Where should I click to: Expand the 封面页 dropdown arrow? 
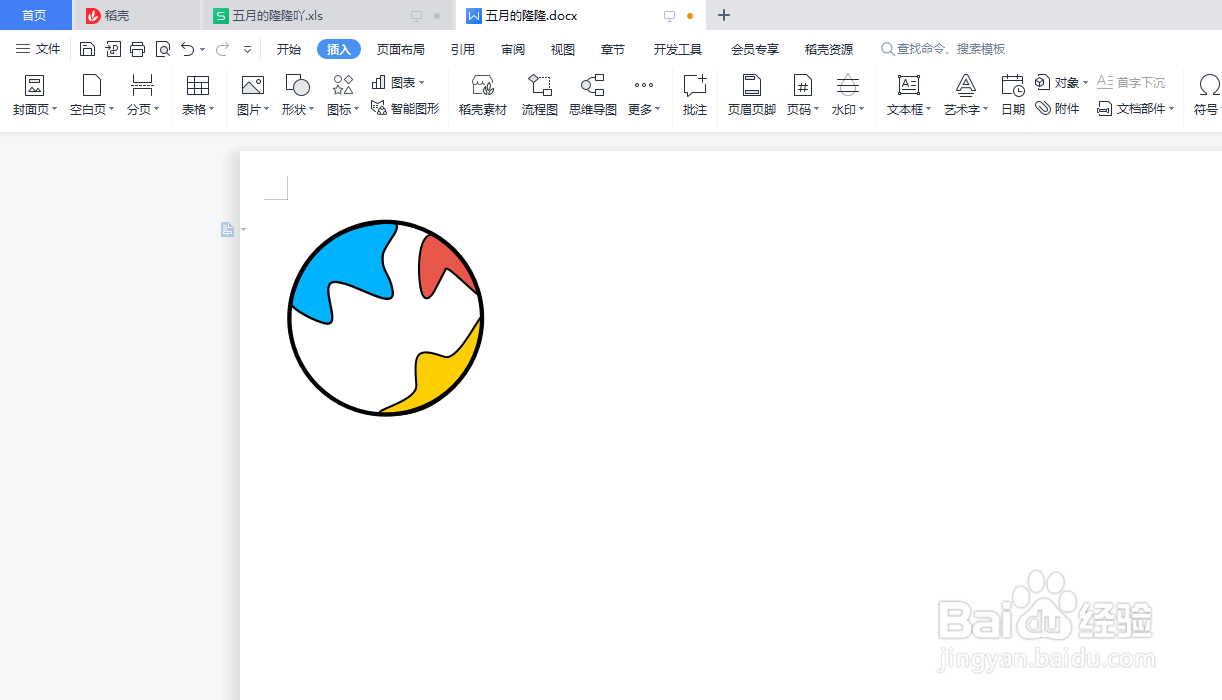pos(55,110)
